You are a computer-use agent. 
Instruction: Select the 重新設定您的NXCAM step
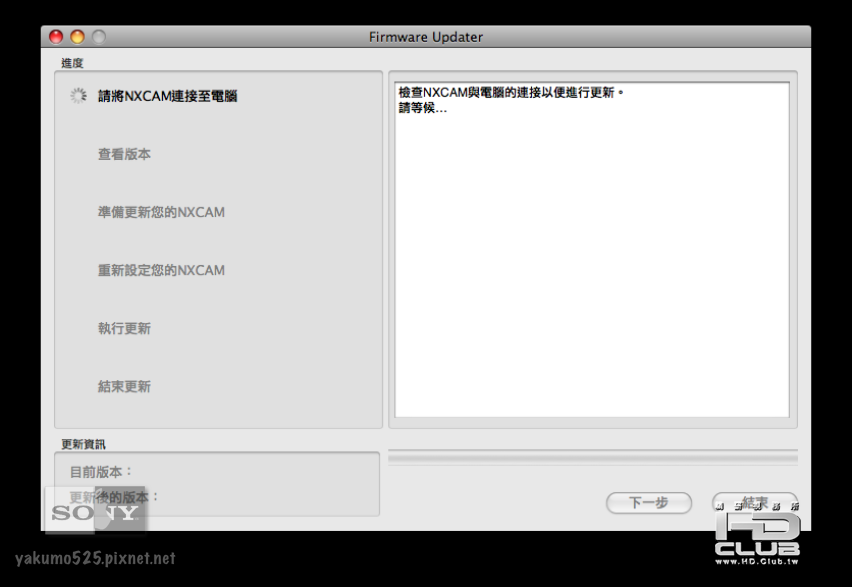tap(161, 271)
